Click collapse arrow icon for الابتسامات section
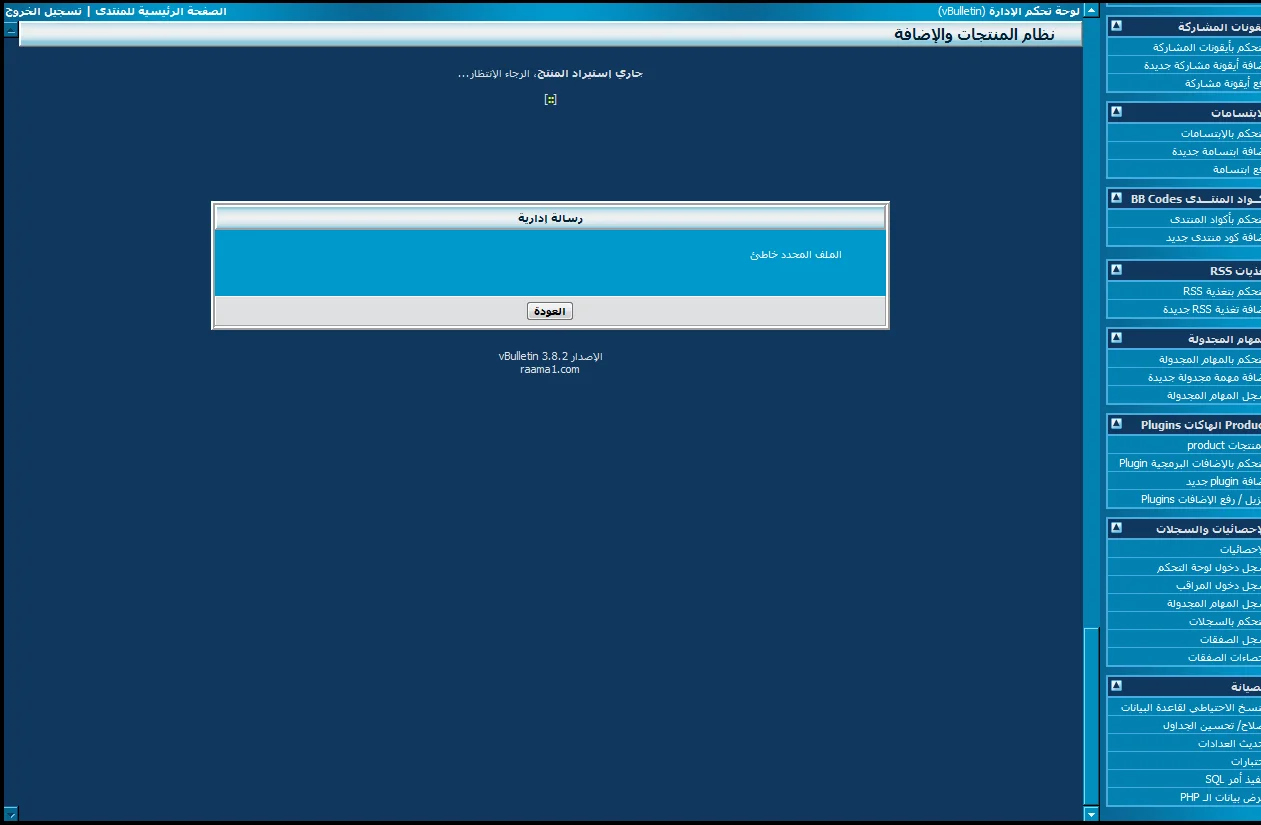Screen dimensions: 1261x825 click(1116, 112)
